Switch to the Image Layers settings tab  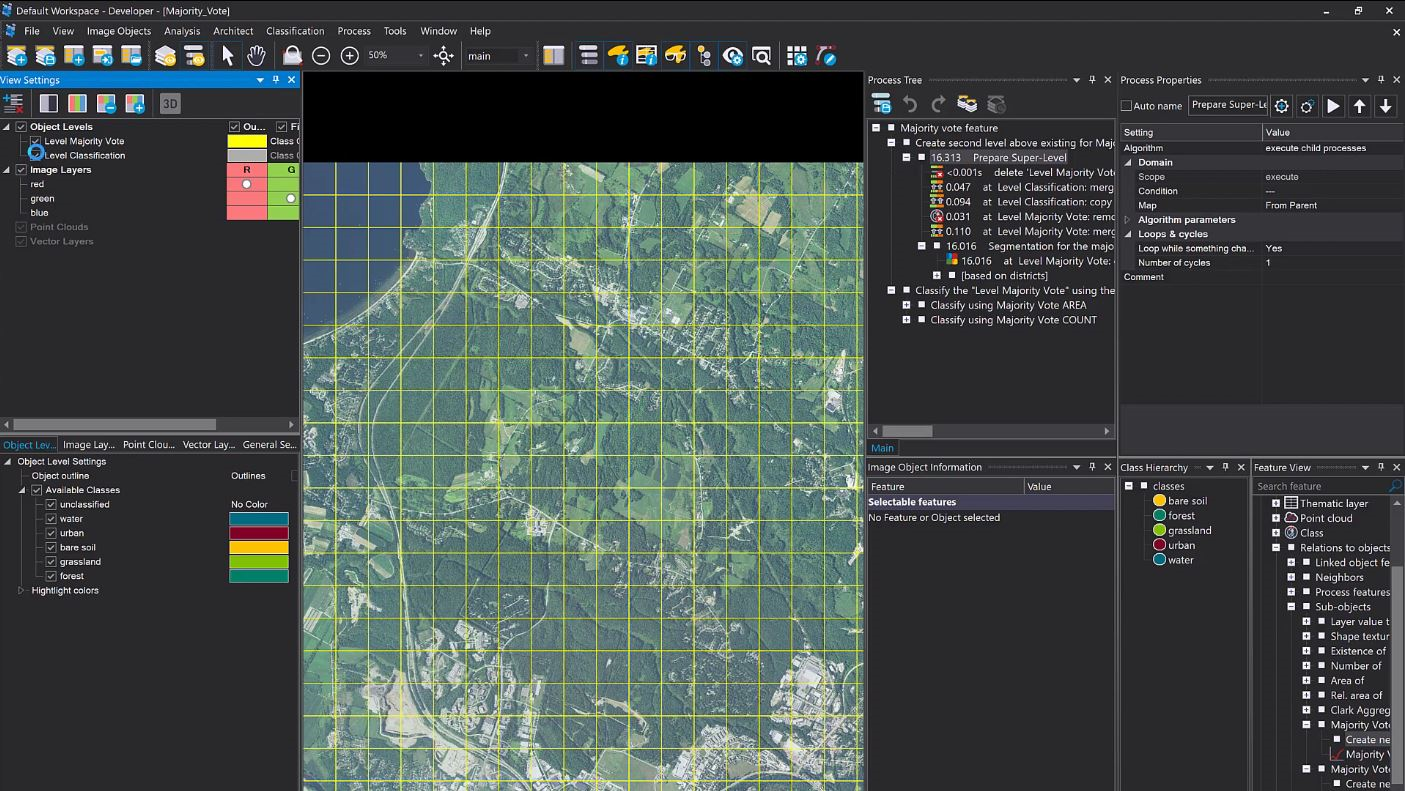pyautogui.click(x=88, y=444)
